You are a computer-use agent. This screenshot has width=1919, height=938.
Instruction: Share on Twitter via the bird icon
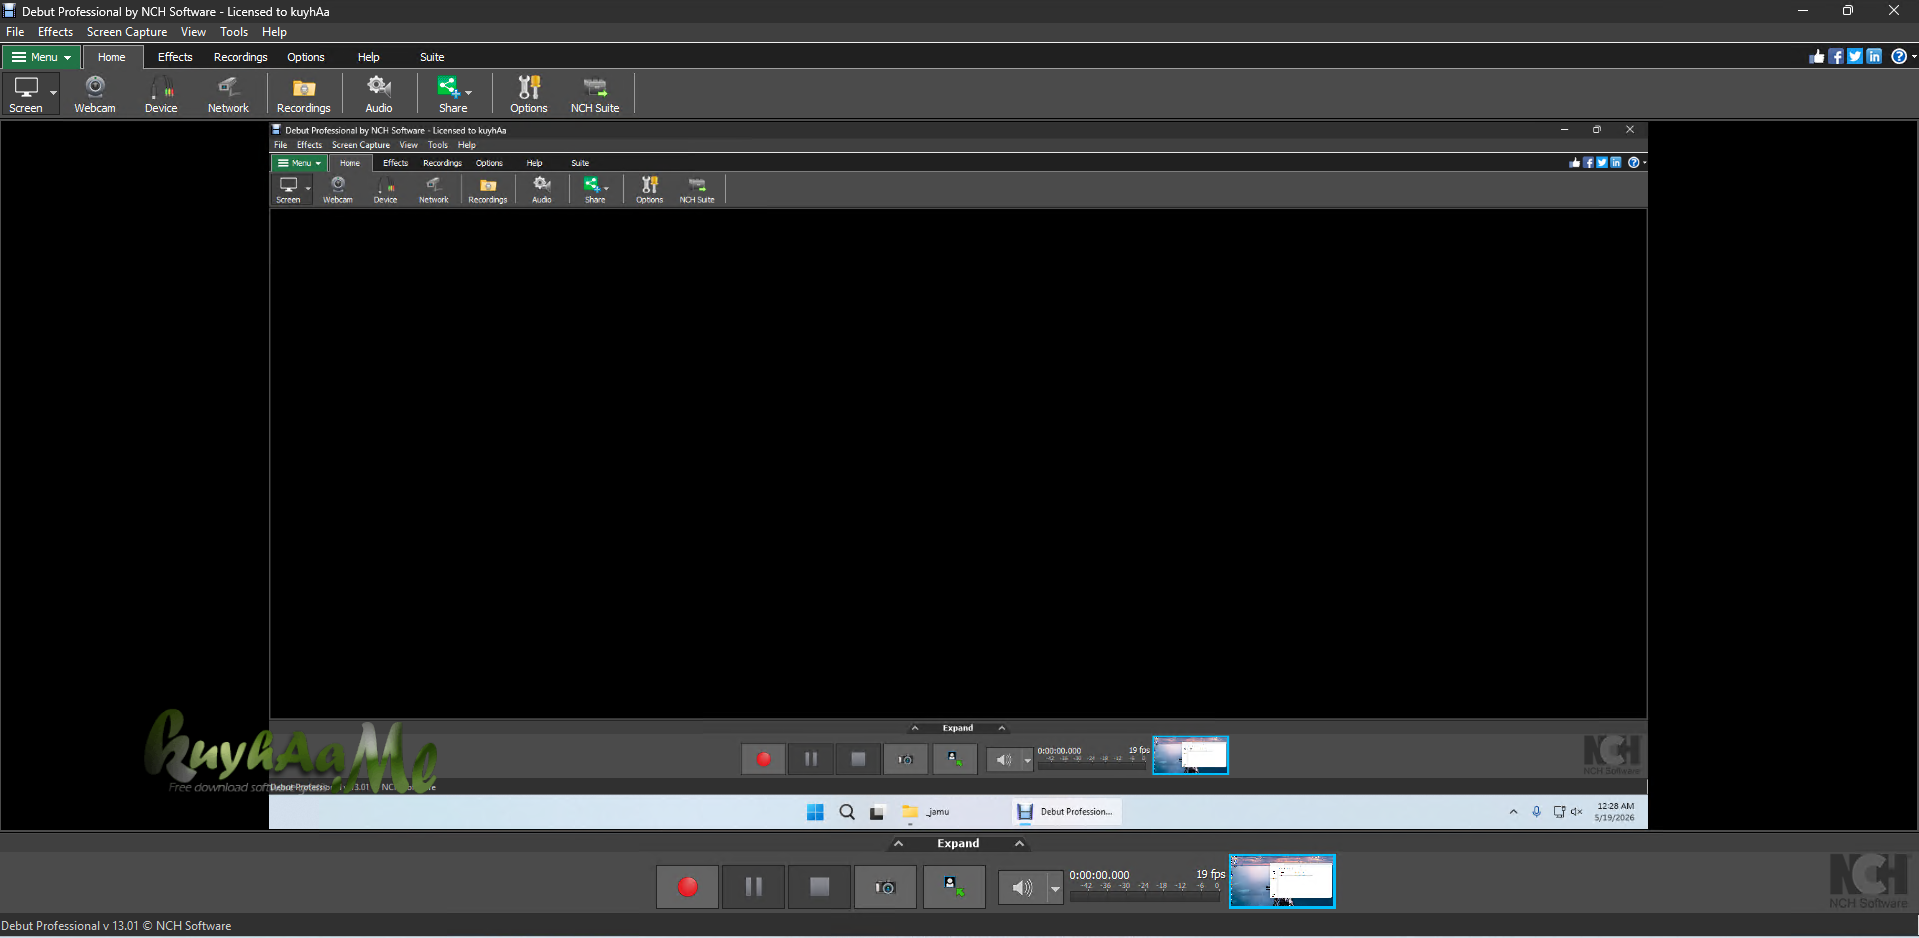point(1855,57)
